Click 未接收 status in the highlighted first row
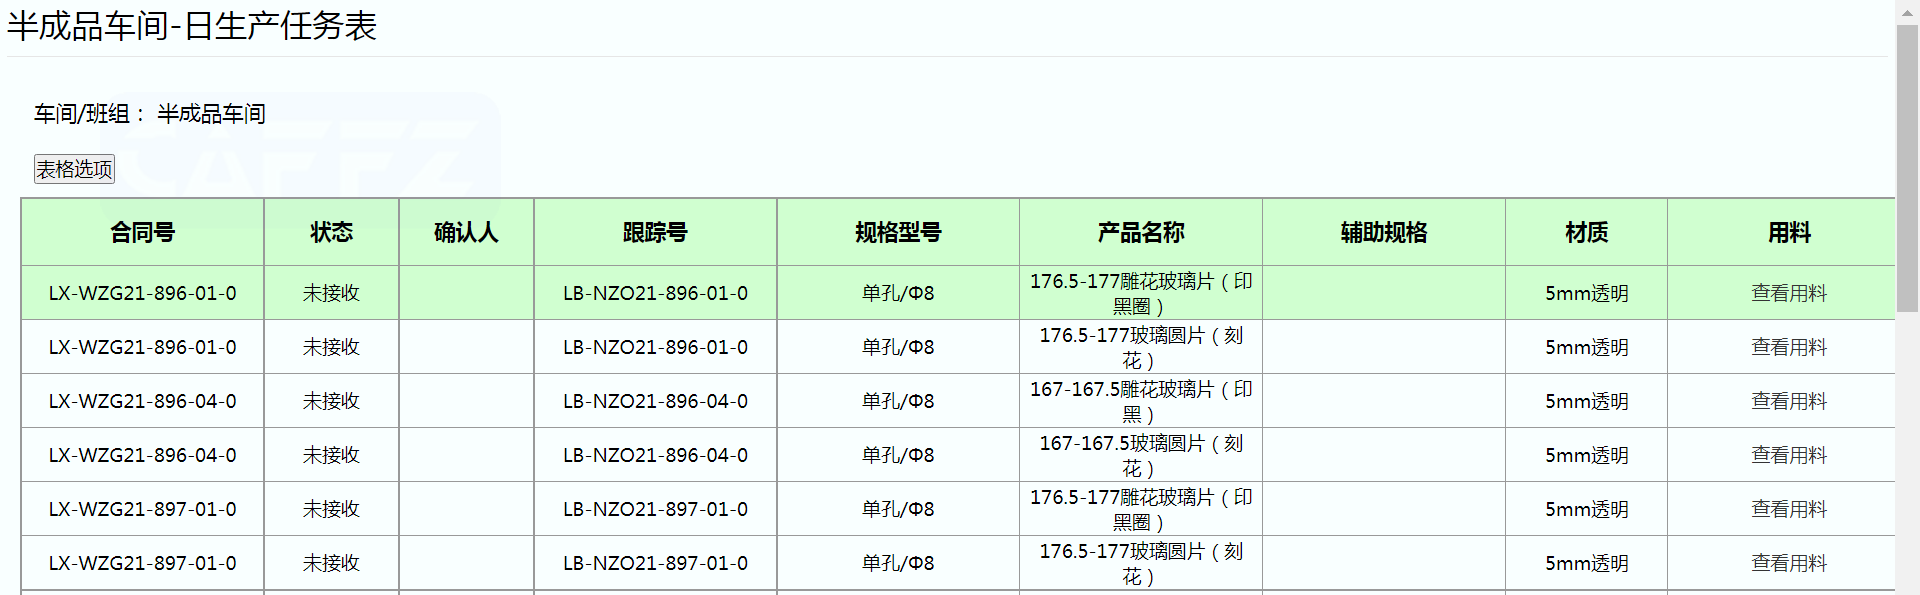The width and height of the screenshot is (1920, 595). pyautogui.click(x=331, y=293)
